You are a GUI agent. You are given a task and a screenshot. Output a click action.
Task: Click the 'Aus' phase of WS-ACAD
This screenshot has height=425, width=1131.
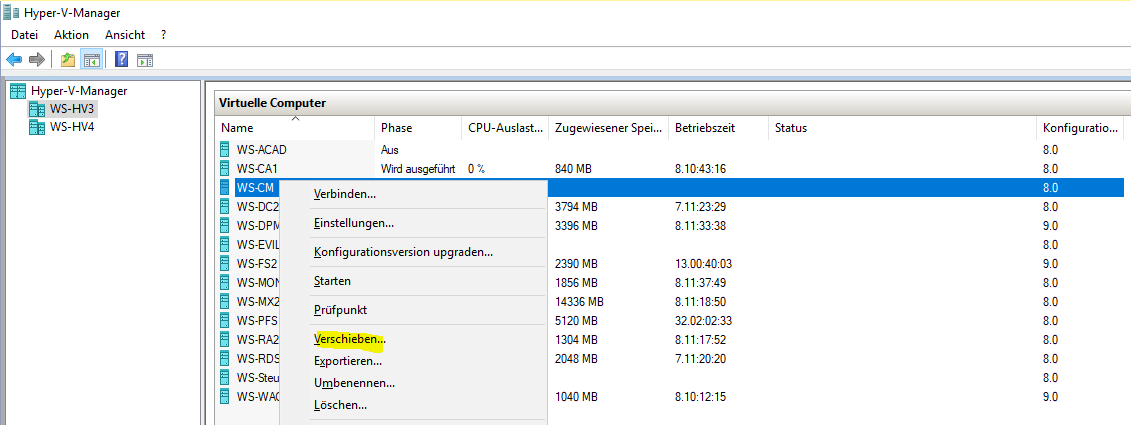coord(390,150)
